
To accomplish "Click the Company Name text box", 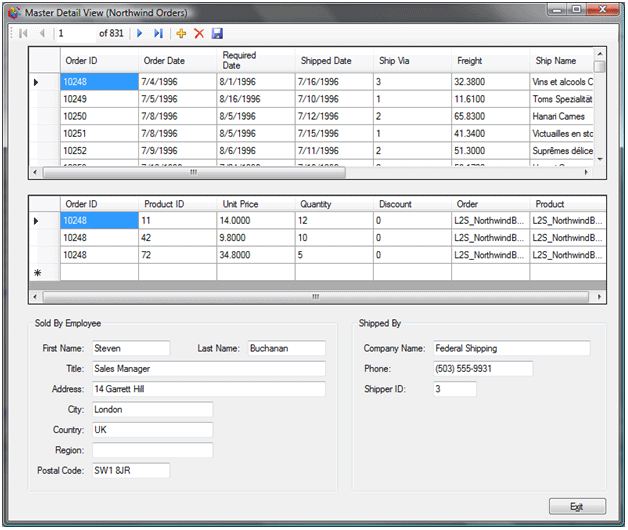I will point(510,349).
